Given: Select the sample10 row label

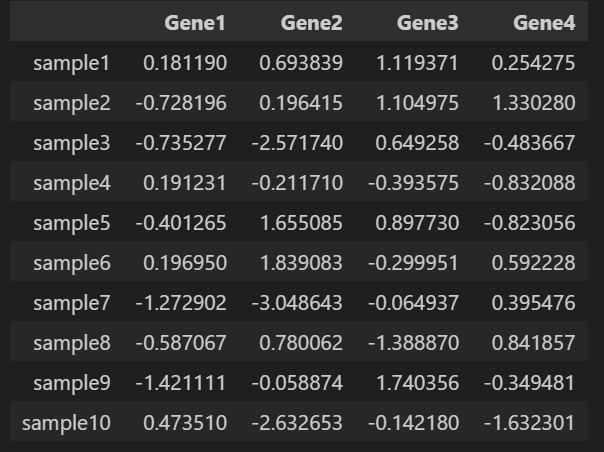Looking at the screenshot, I should click(66, 423).
